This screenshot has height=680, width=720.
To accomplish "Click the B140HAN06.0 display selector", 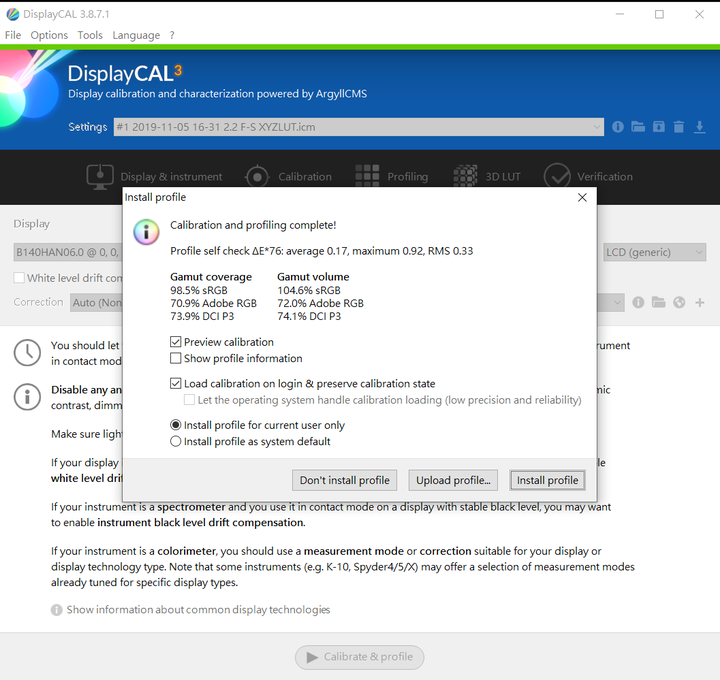I will point(68,252).
